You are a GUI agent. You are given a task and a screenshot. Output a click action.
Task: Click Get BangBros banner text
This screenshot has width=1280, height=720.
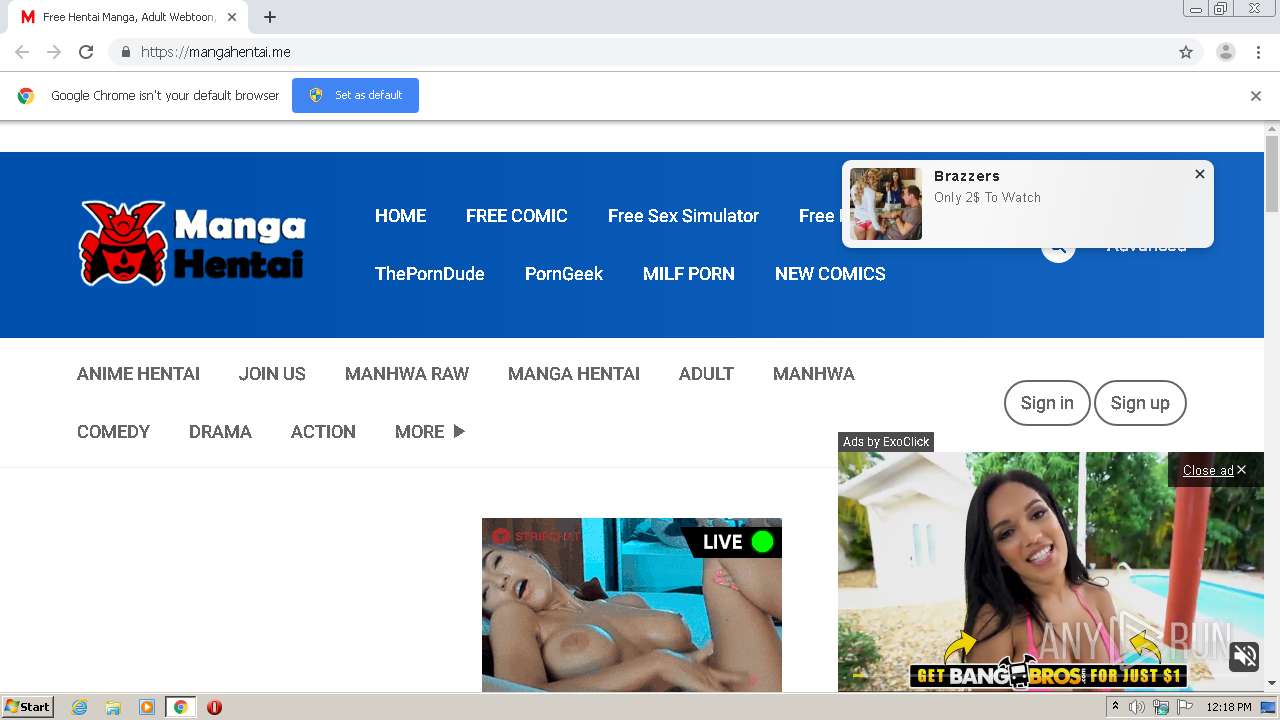click(x=1048, y=675)
